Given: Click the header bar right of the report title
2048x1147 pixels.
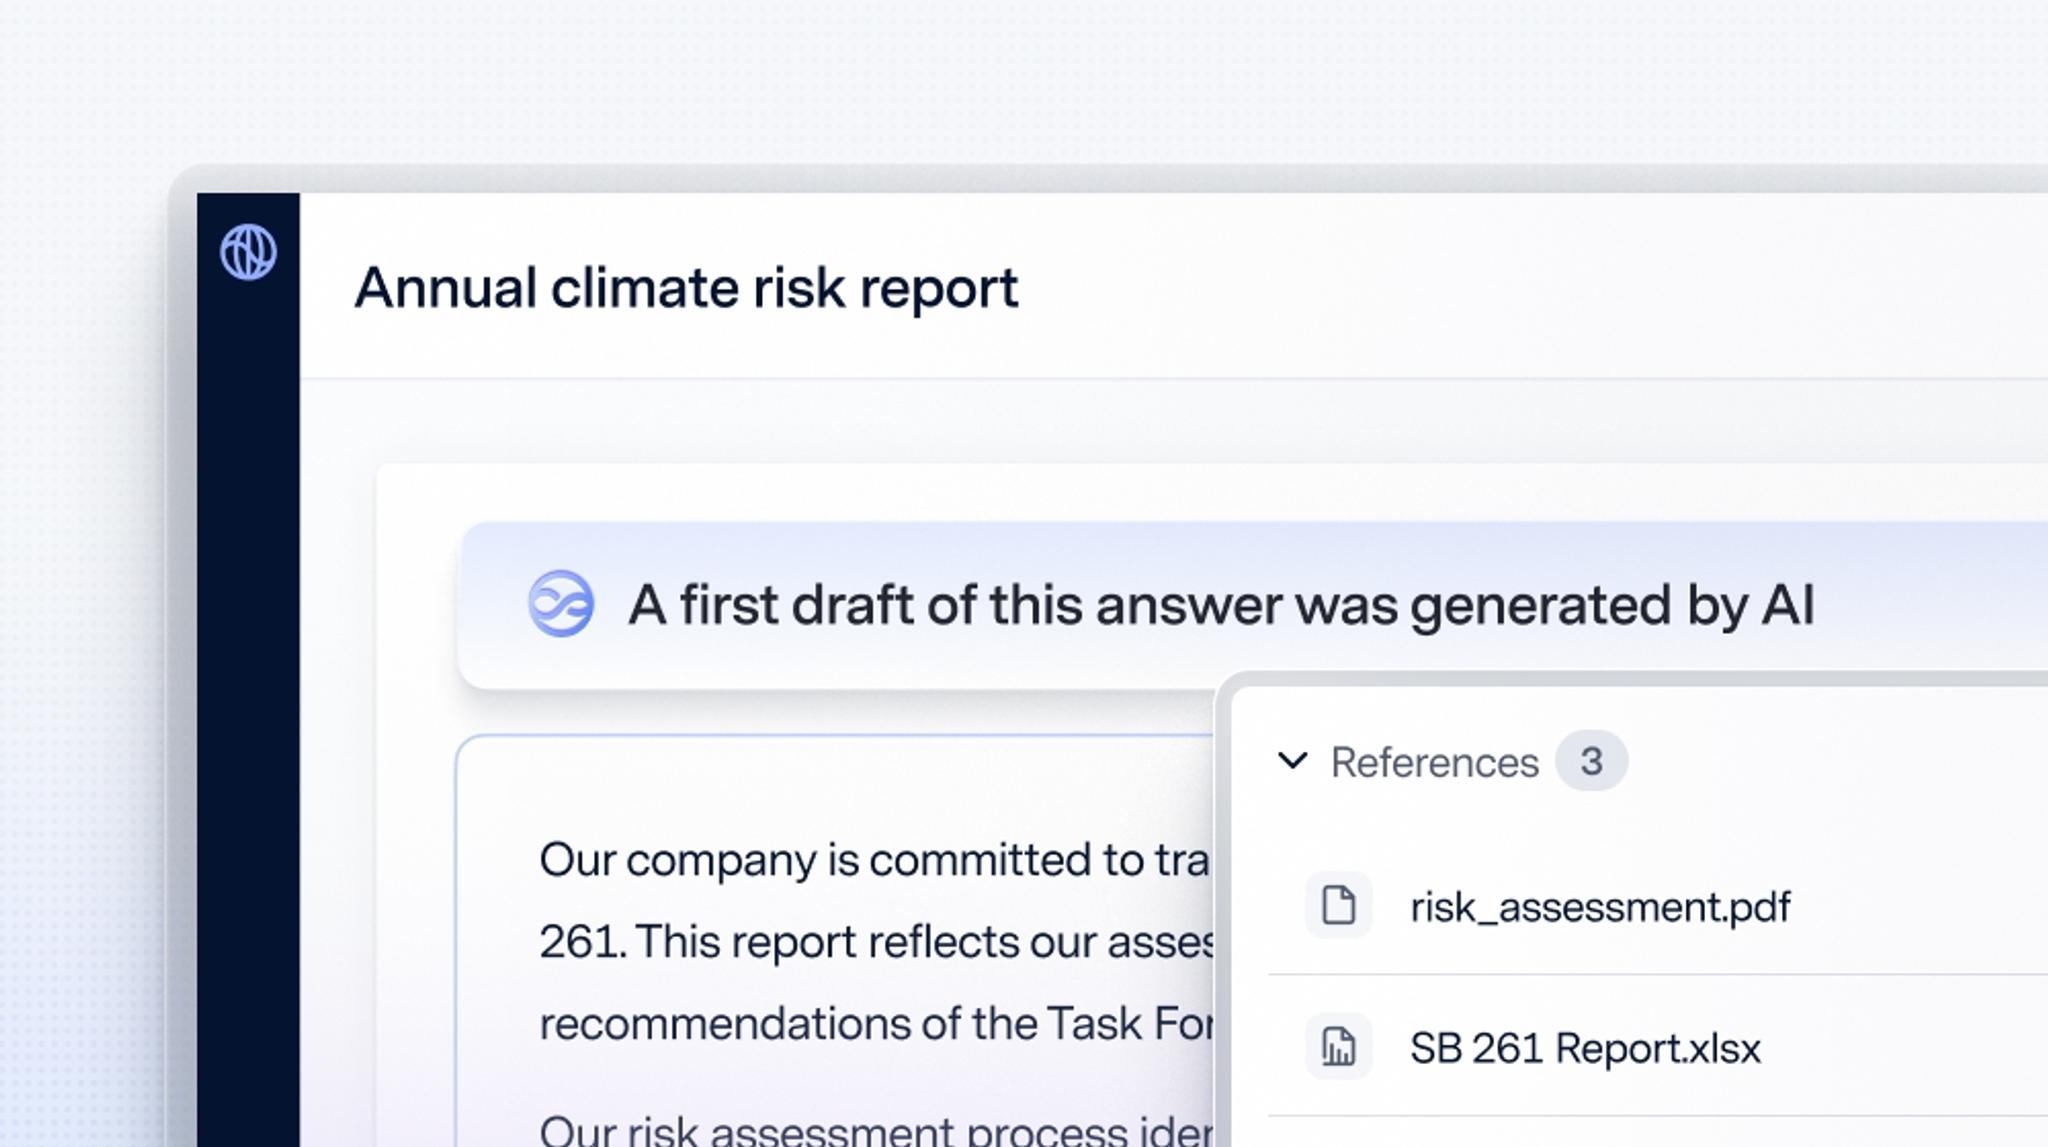Looking at the screenshot, I should (1500, 288).
